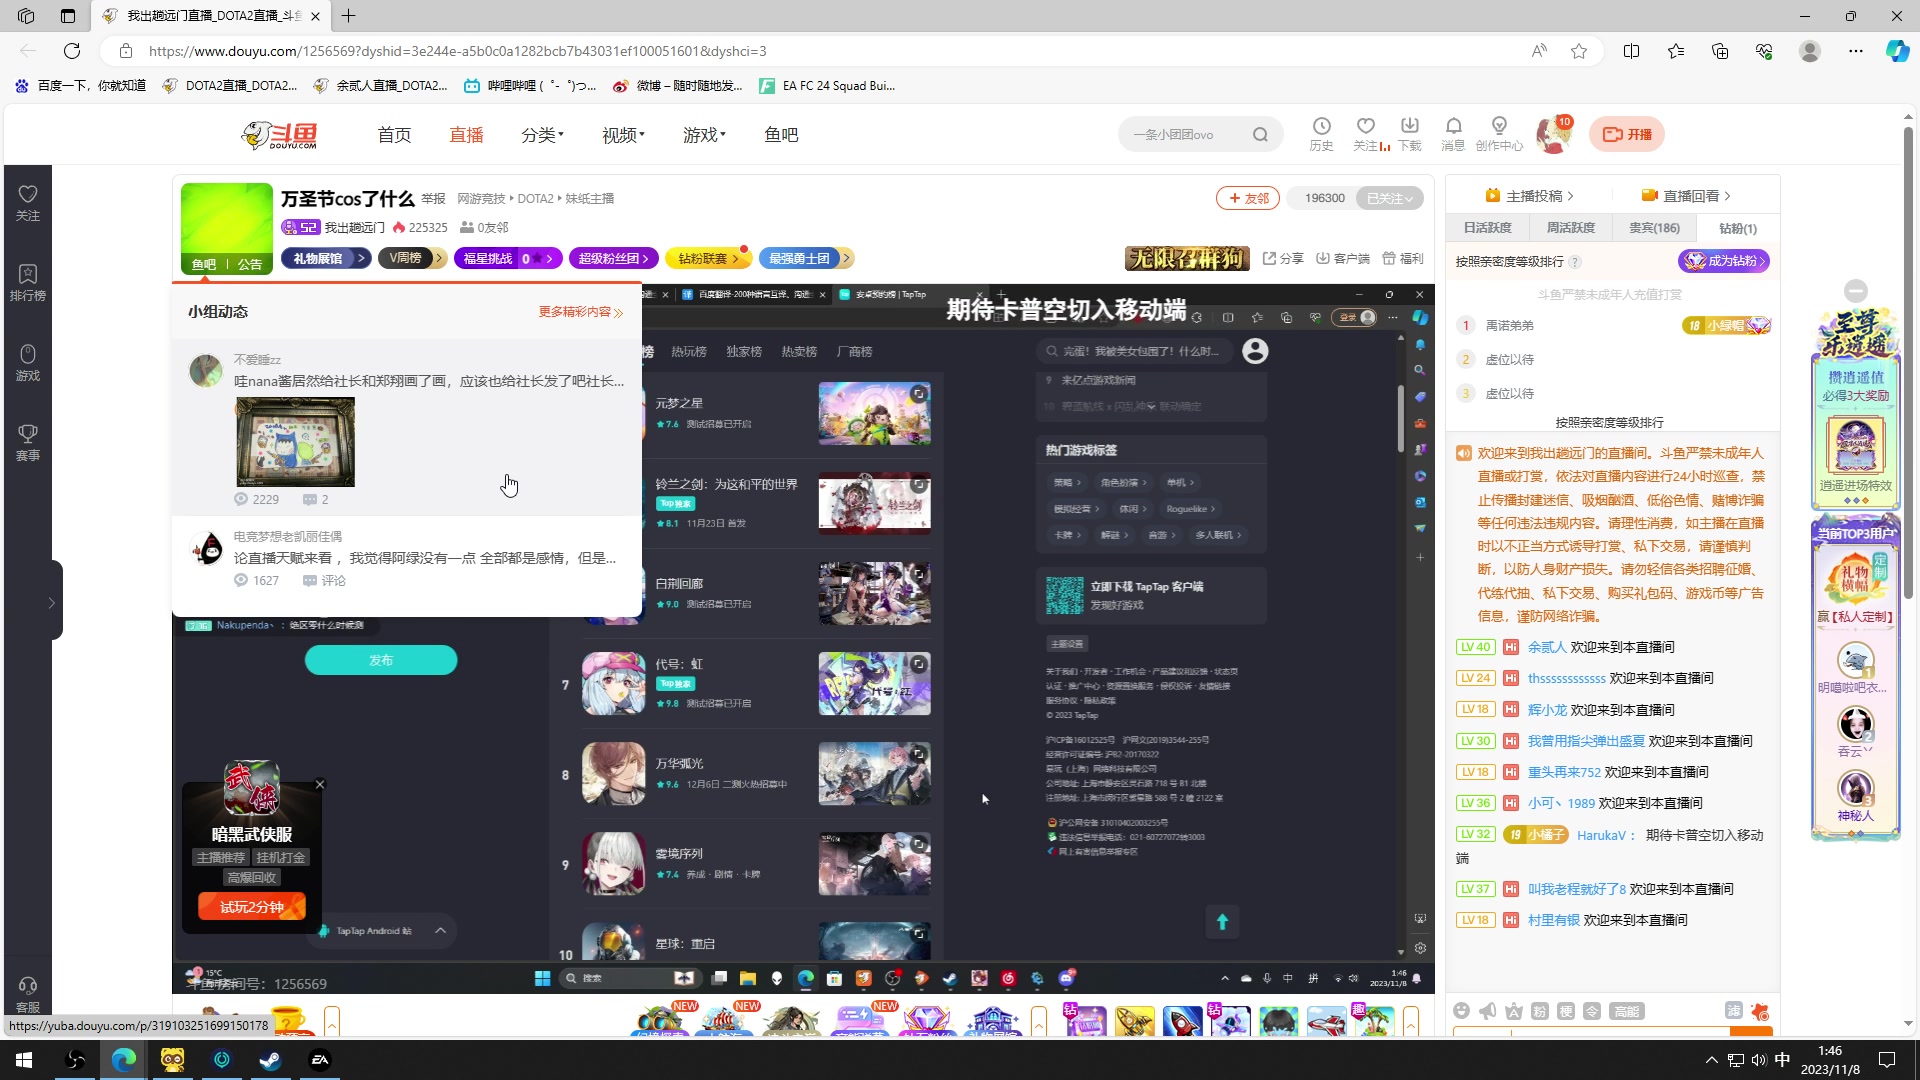Open 赛事 trophy icon in sidebar
The image size is (1920, 1080).
[x=28, y=442]
